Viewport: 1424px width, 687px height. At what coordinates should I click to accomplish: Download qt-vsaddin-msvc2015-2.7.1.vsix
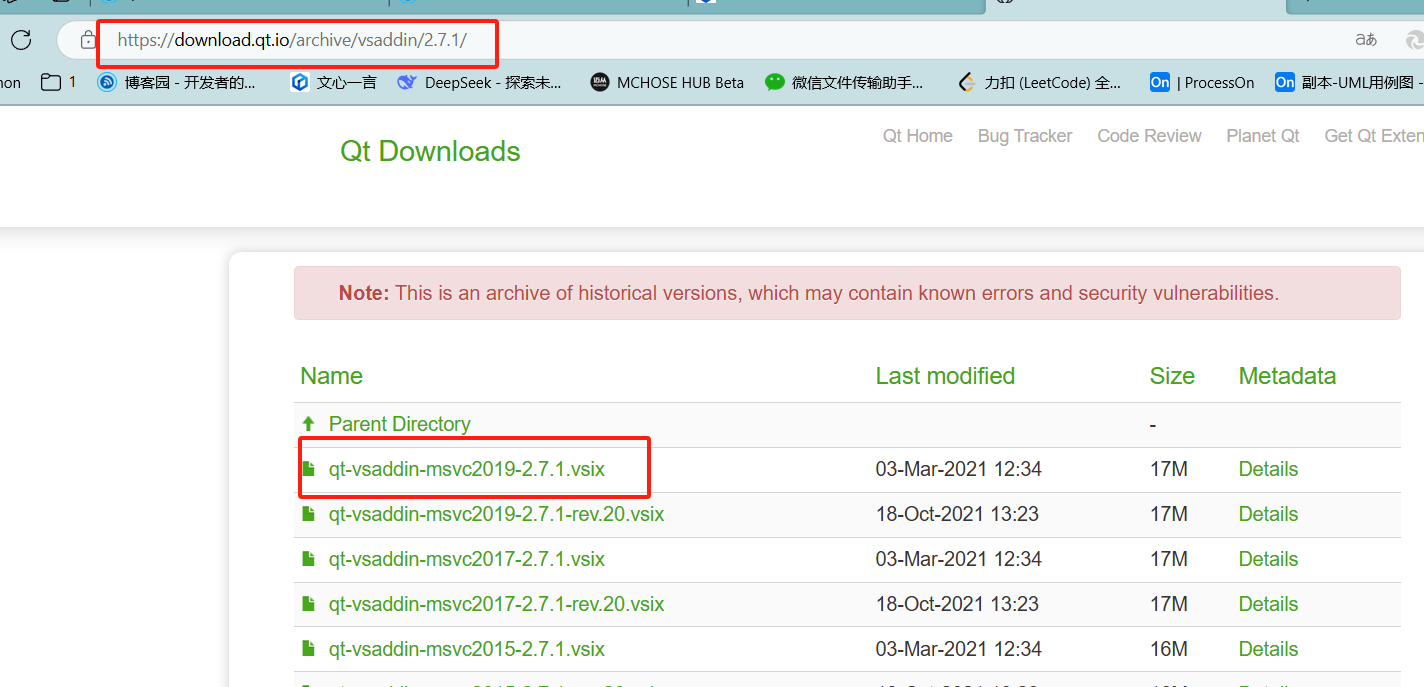tap(466, 649)
